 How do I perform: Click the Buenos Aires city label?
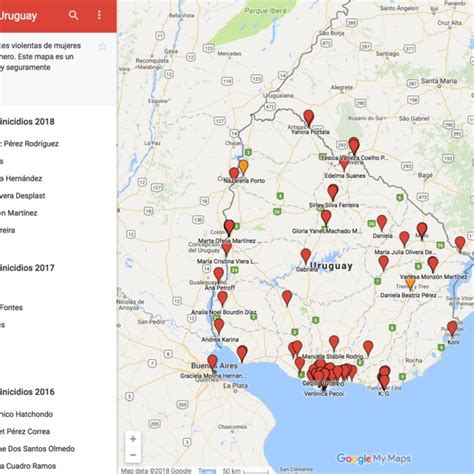click(x=214, y=366)
